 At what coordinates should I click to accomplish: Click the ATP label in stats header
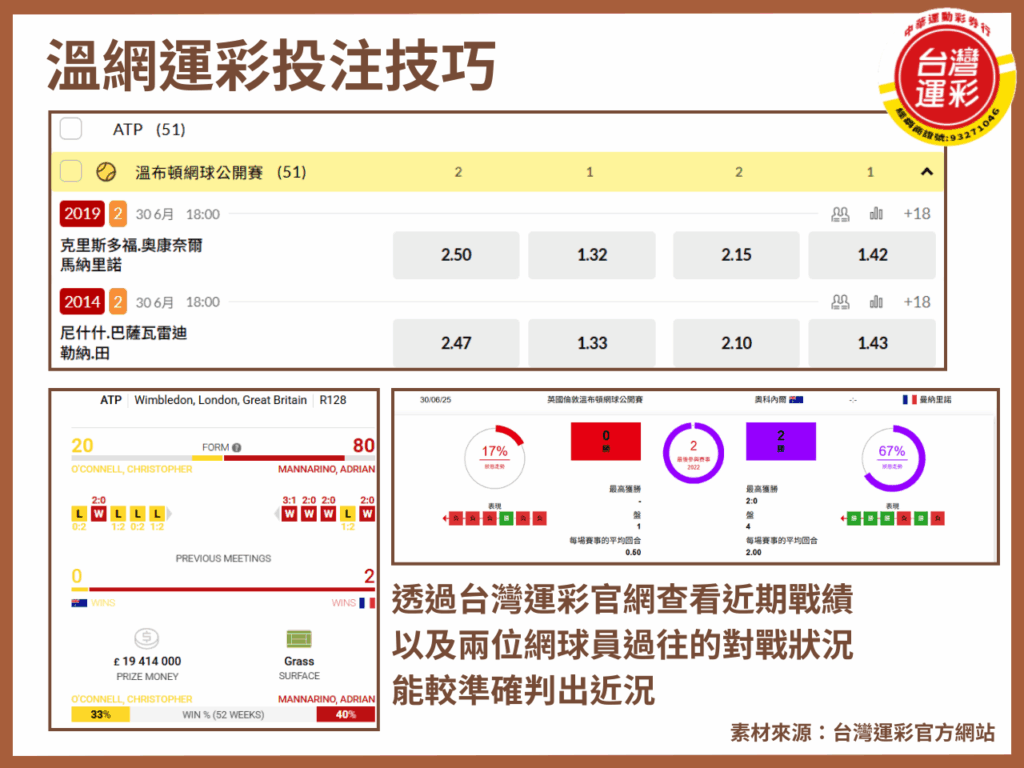(110, 400)
